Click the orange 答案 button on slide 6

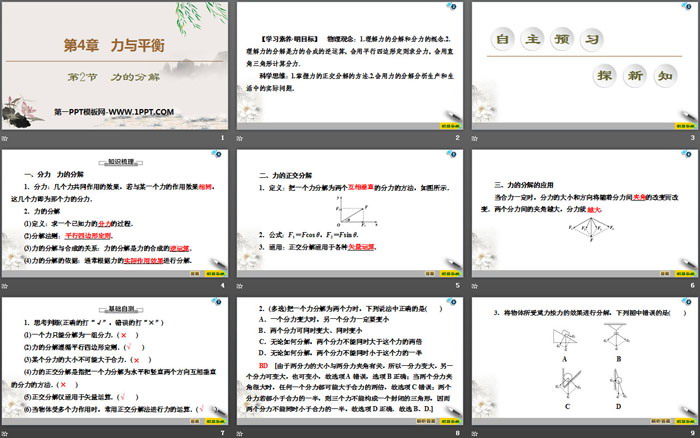[665, 274]
